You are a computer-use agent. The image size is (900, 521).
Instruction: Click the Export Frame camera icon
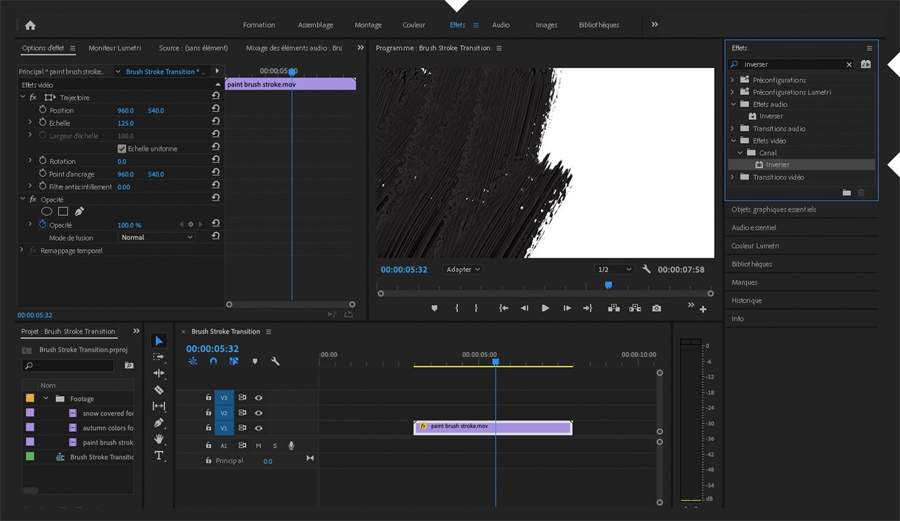(x=657, y=308)
